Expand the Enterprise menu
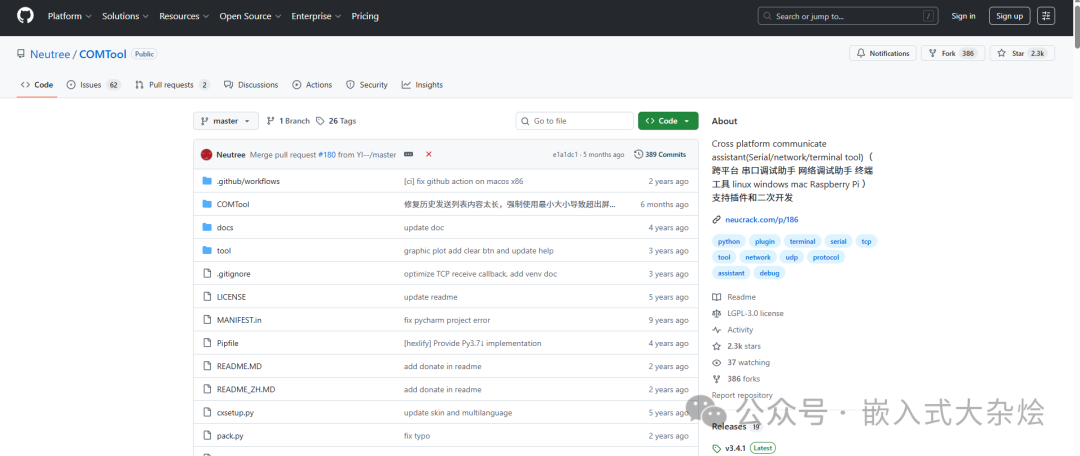The height and width of the screenshot is (456, 1080). (x=316, y=16)
